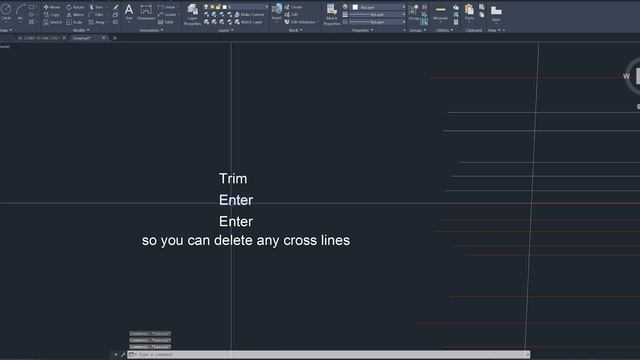Select Match Properties tool
640x360 pixels.
click(332, 15)
